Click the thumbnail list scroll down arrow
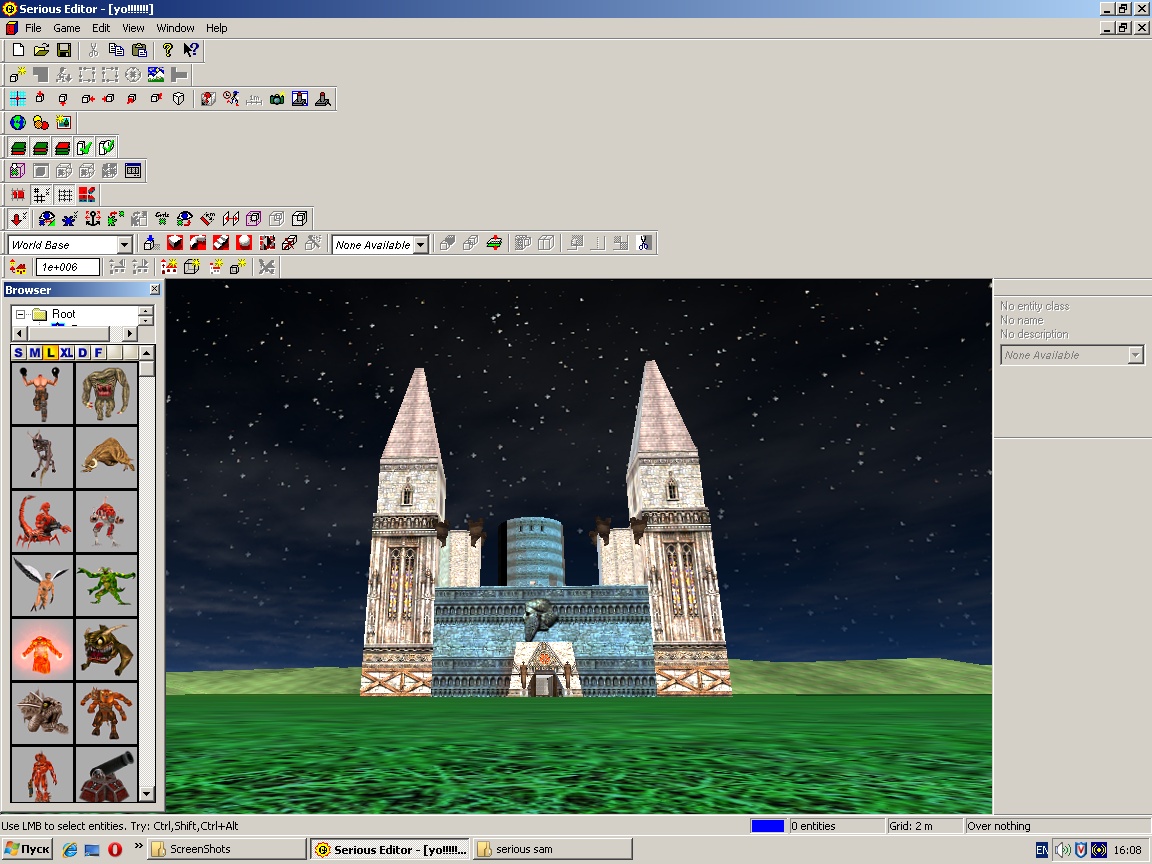The height and width of the screenshot is (864, 1152). coord(147,793)
